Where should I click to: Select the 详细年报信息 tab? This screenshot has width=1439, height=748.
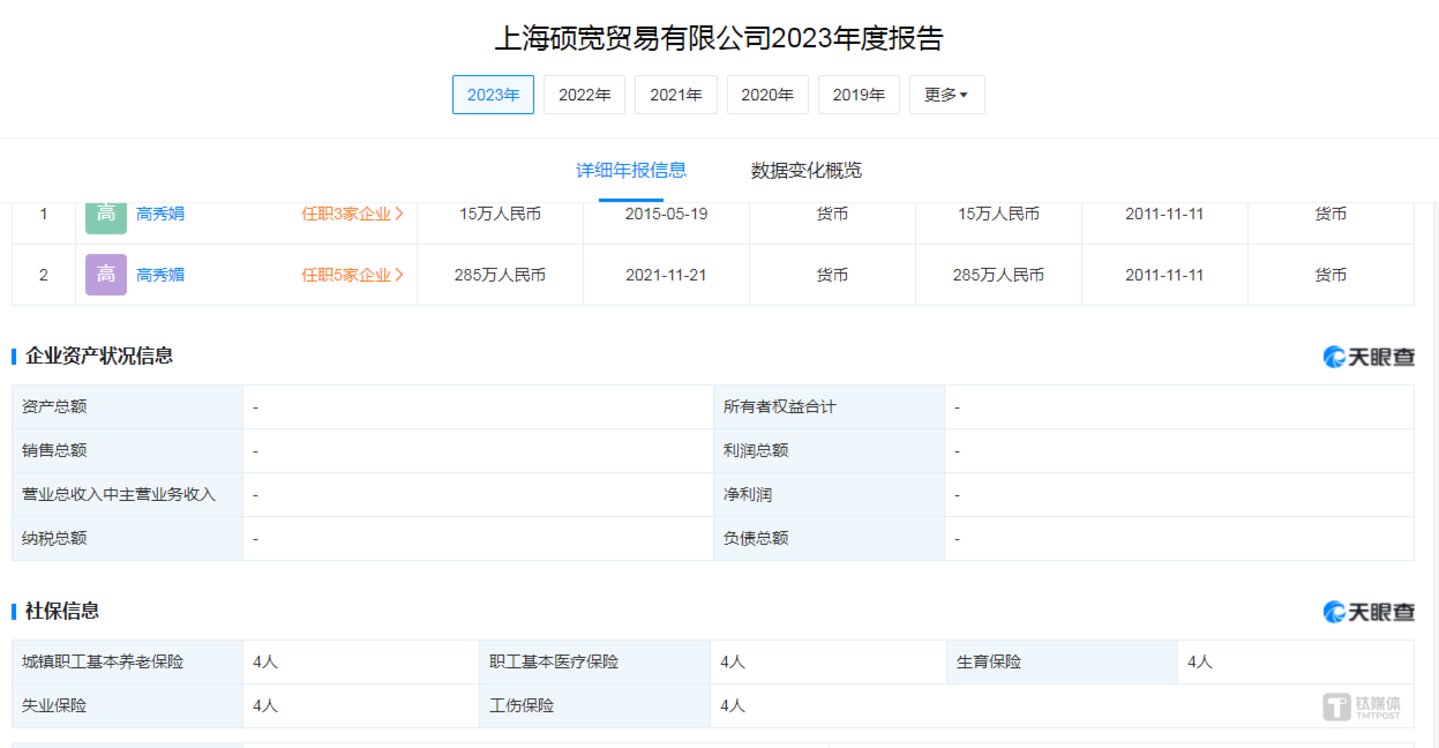(x=631, y=170)
